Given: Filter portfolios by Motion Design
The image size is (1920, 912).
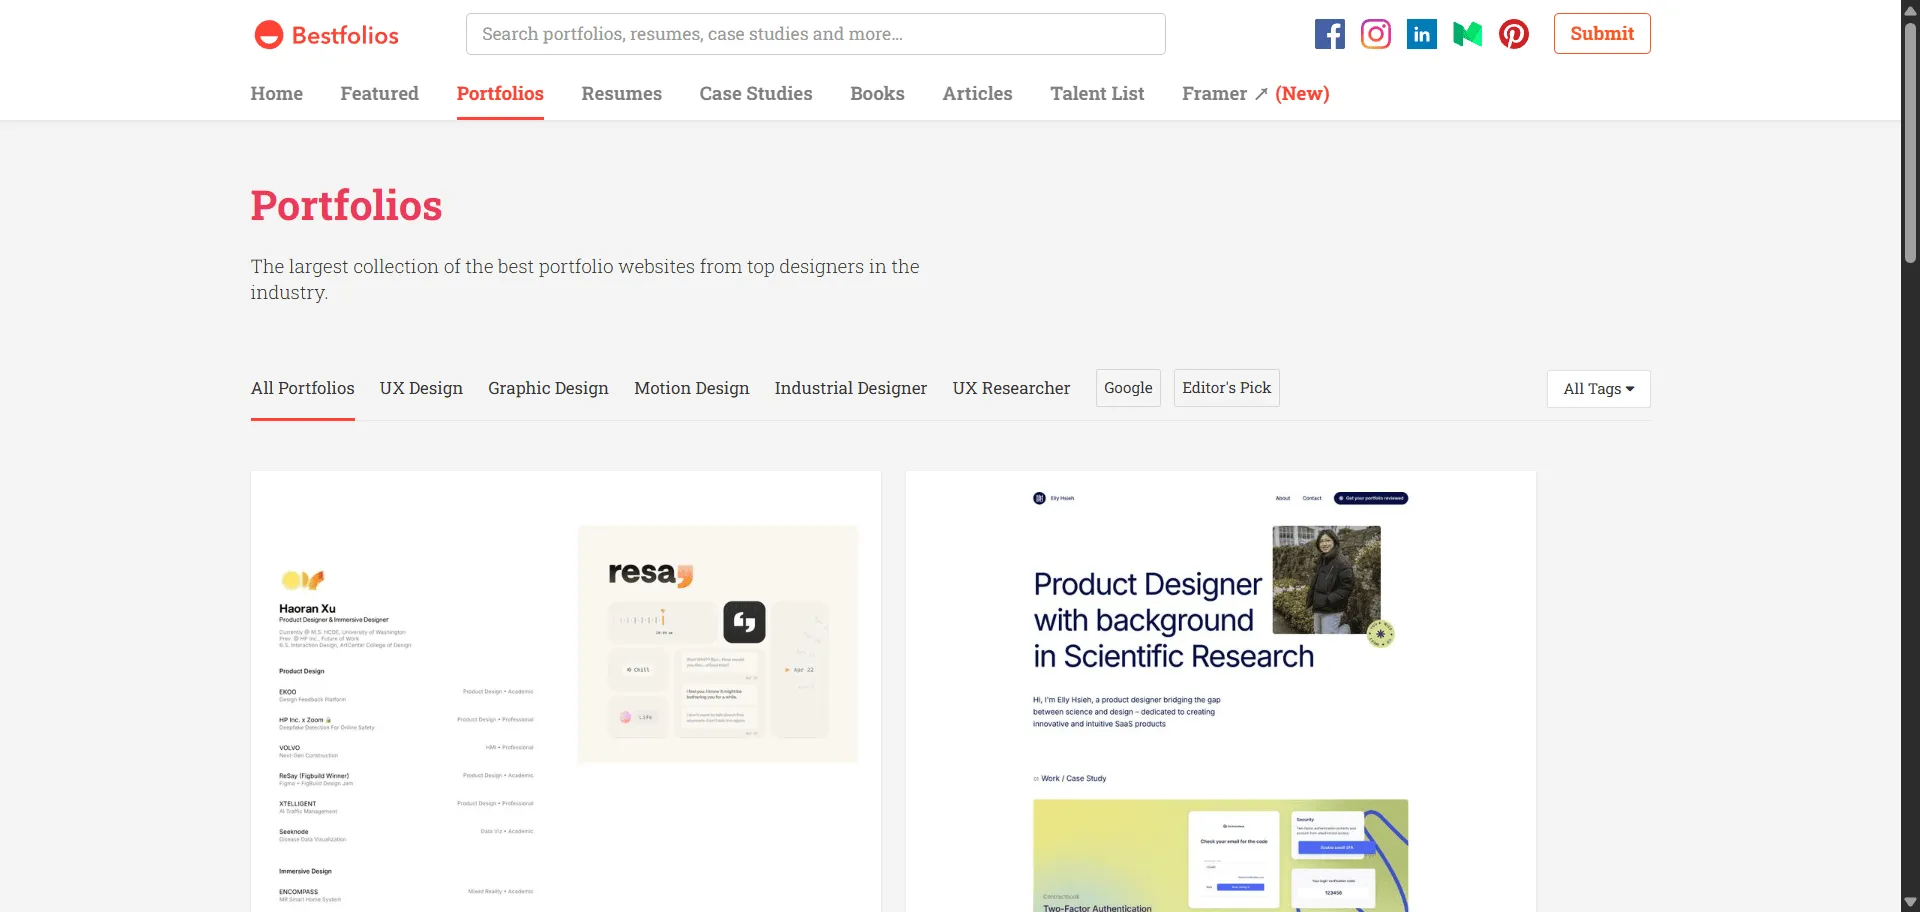Looking at the screenshot, I should (x=691, y=388).
